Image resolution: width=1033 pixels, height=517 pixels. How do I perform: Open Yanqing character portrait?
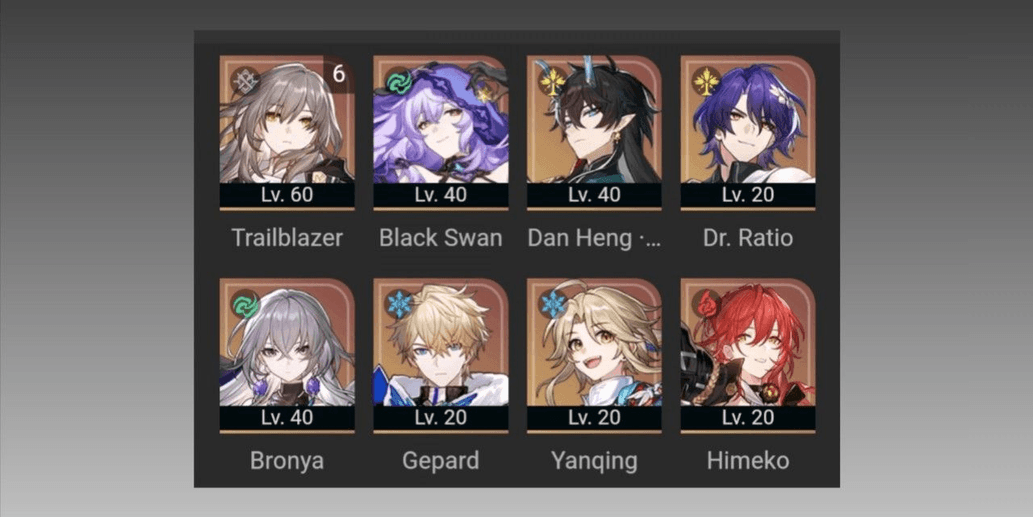(594, 356)
